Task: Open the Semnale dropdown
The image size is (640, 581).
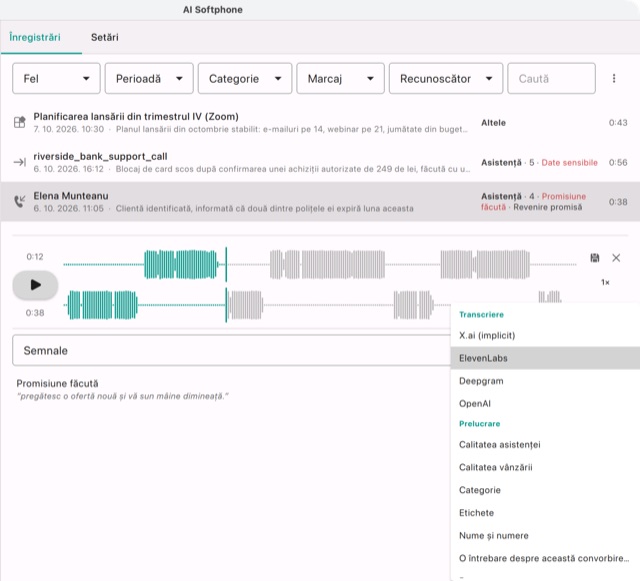Action: point(231,350)
